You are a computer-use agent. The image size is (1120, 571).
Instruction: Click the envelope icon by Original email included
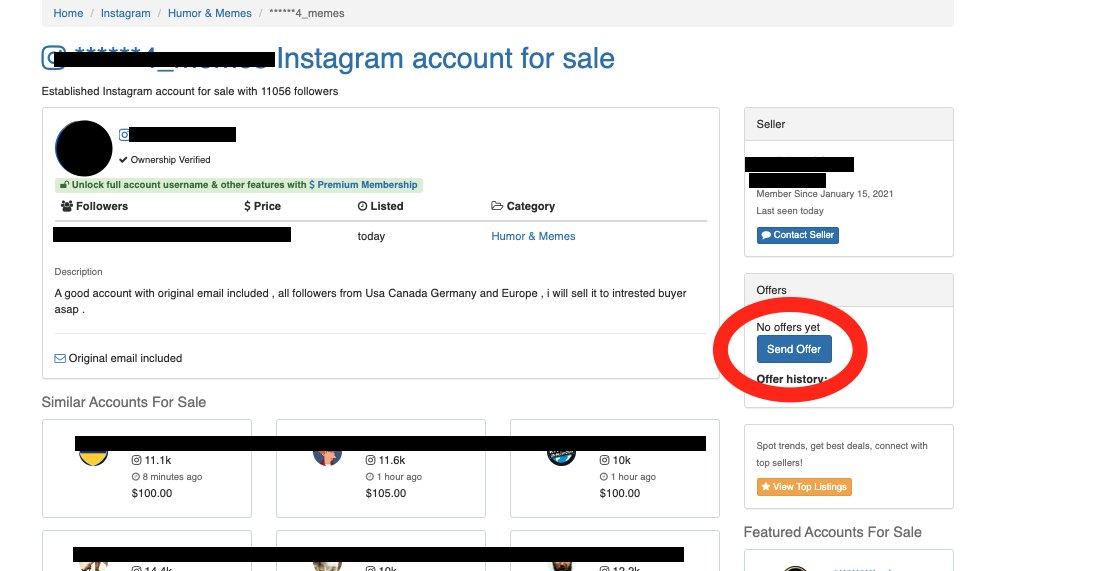tap(60, 358)
